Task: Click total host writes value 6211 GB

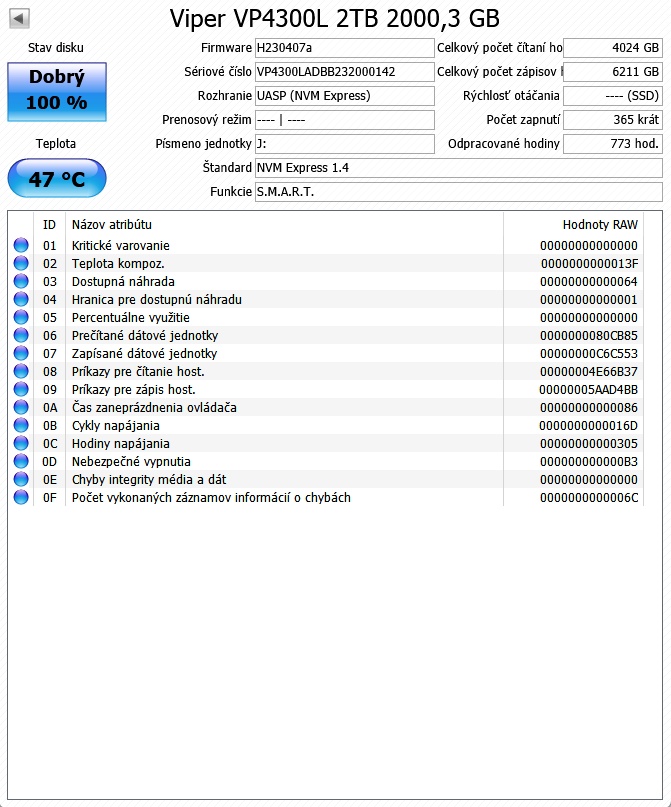Action: pos(613,72)
